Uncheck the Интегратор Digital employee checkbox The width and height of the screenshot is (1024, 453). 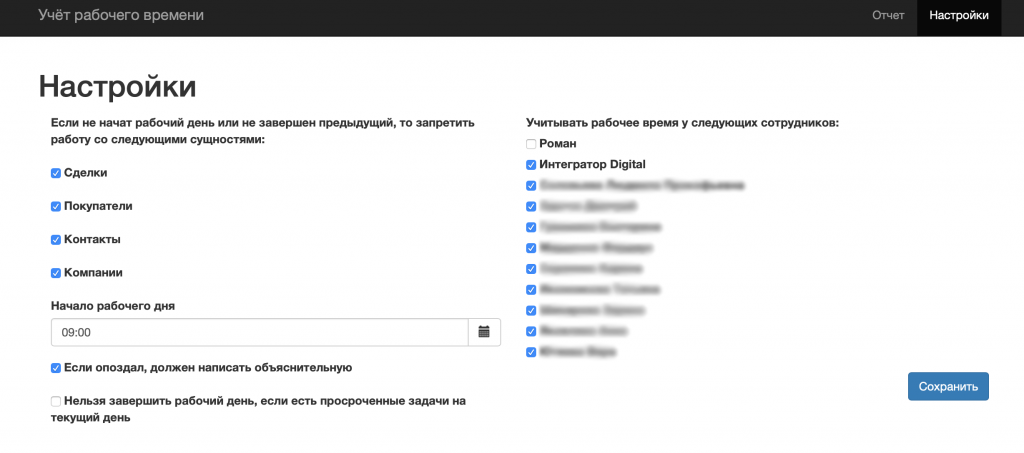click(531, 165)
